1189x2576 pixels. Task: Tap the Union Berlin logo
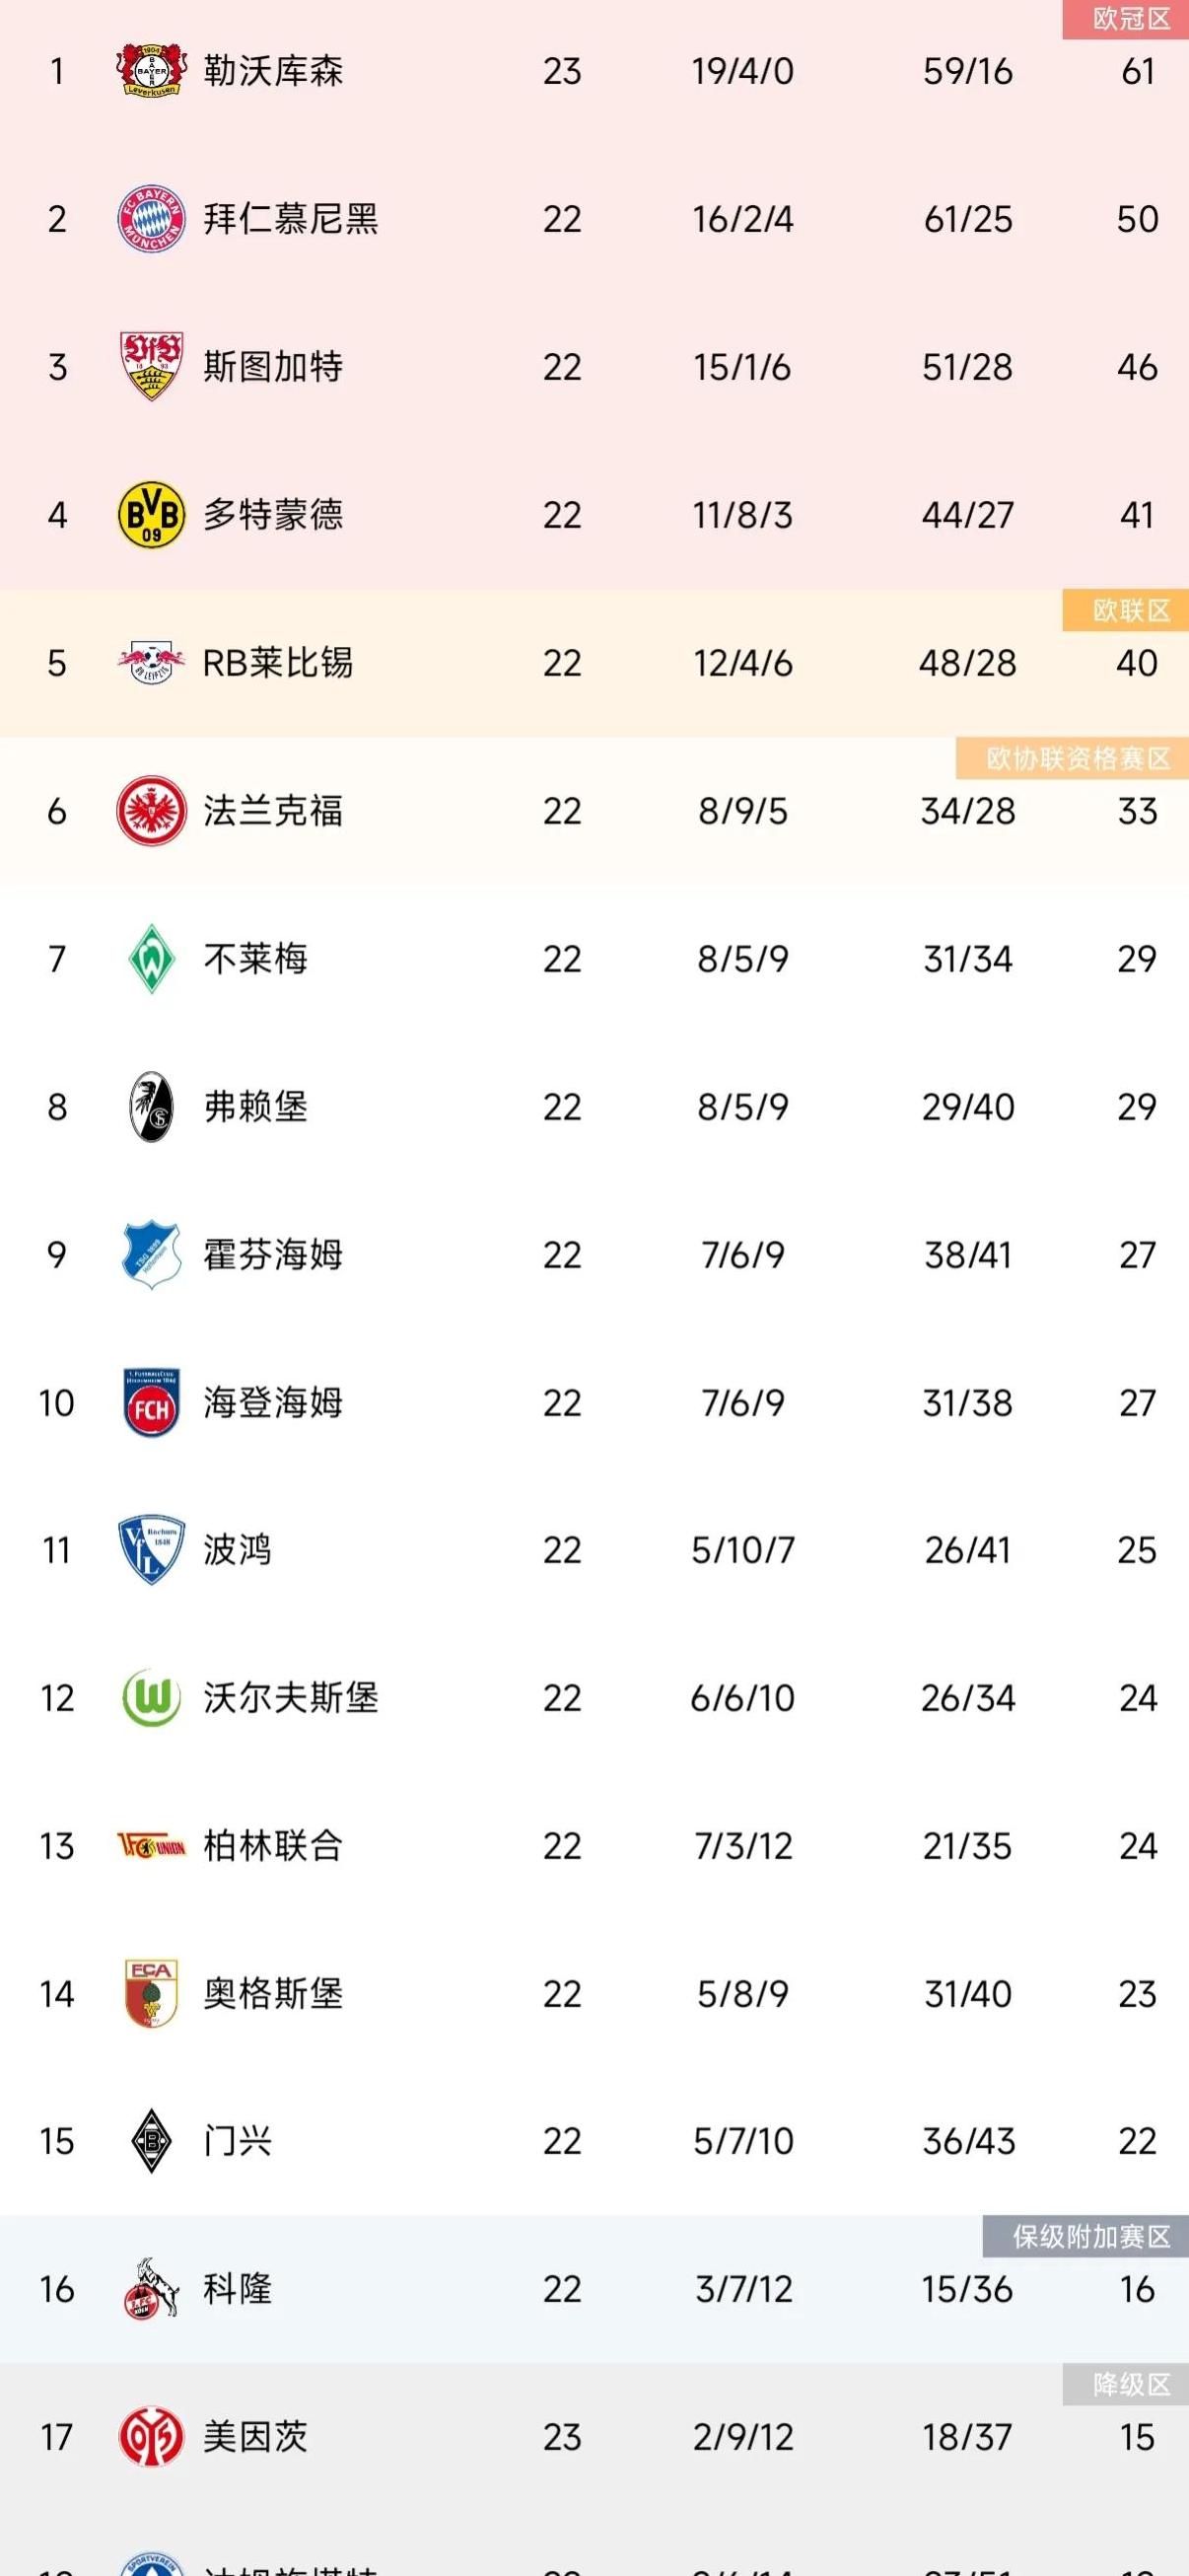pos(151,1846)
